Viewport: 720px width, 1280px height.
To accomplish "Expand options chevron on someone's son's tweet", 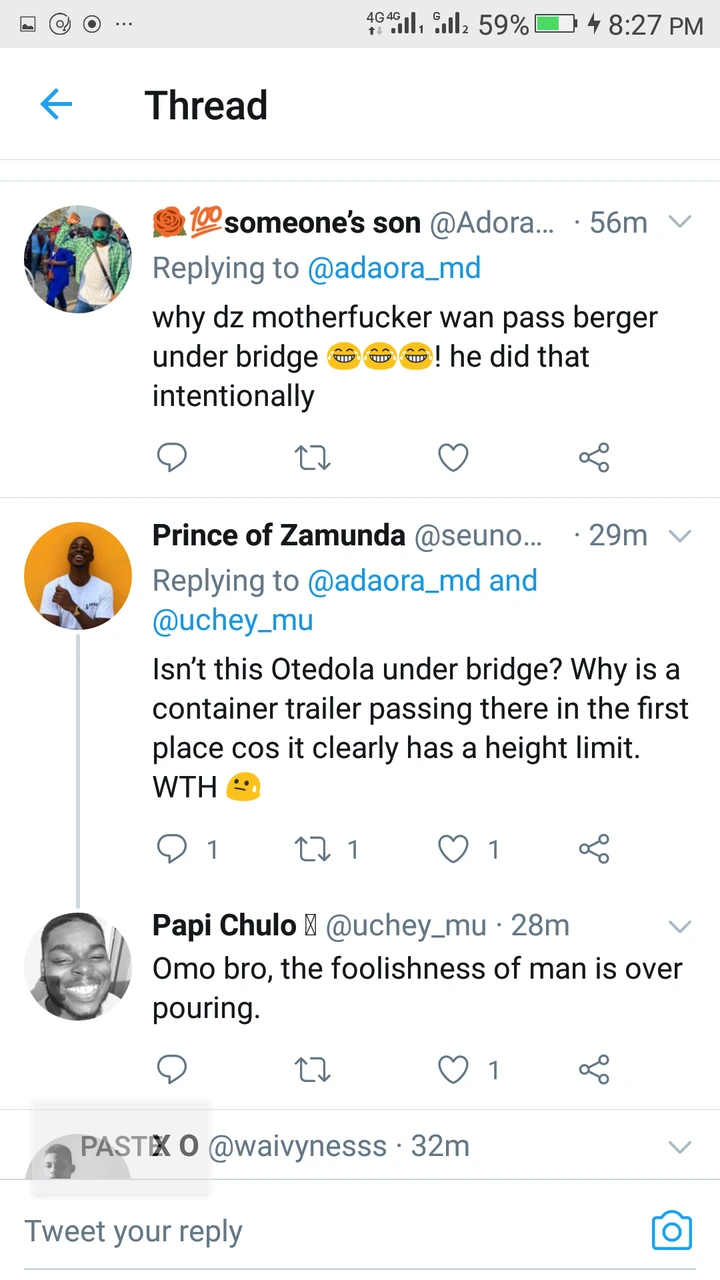I will point(680,222).
